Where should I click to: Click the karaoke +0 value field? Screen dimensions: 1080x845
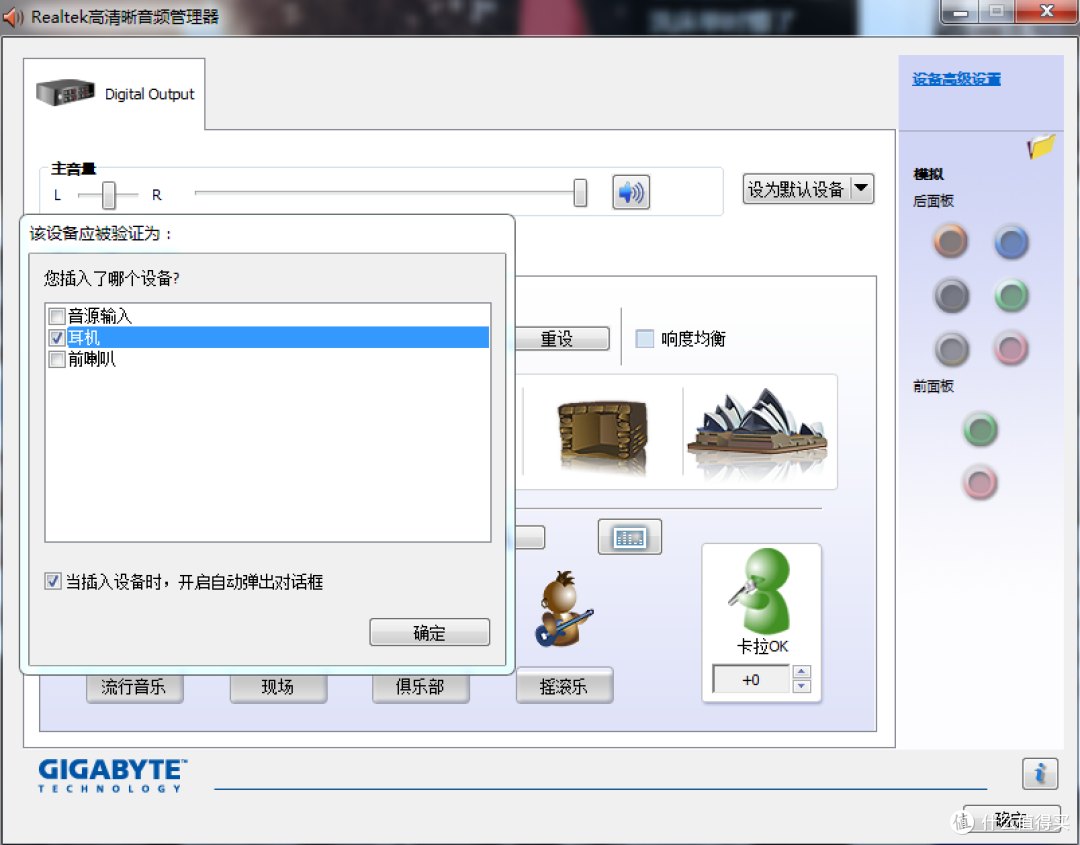[x=751, y=680]
